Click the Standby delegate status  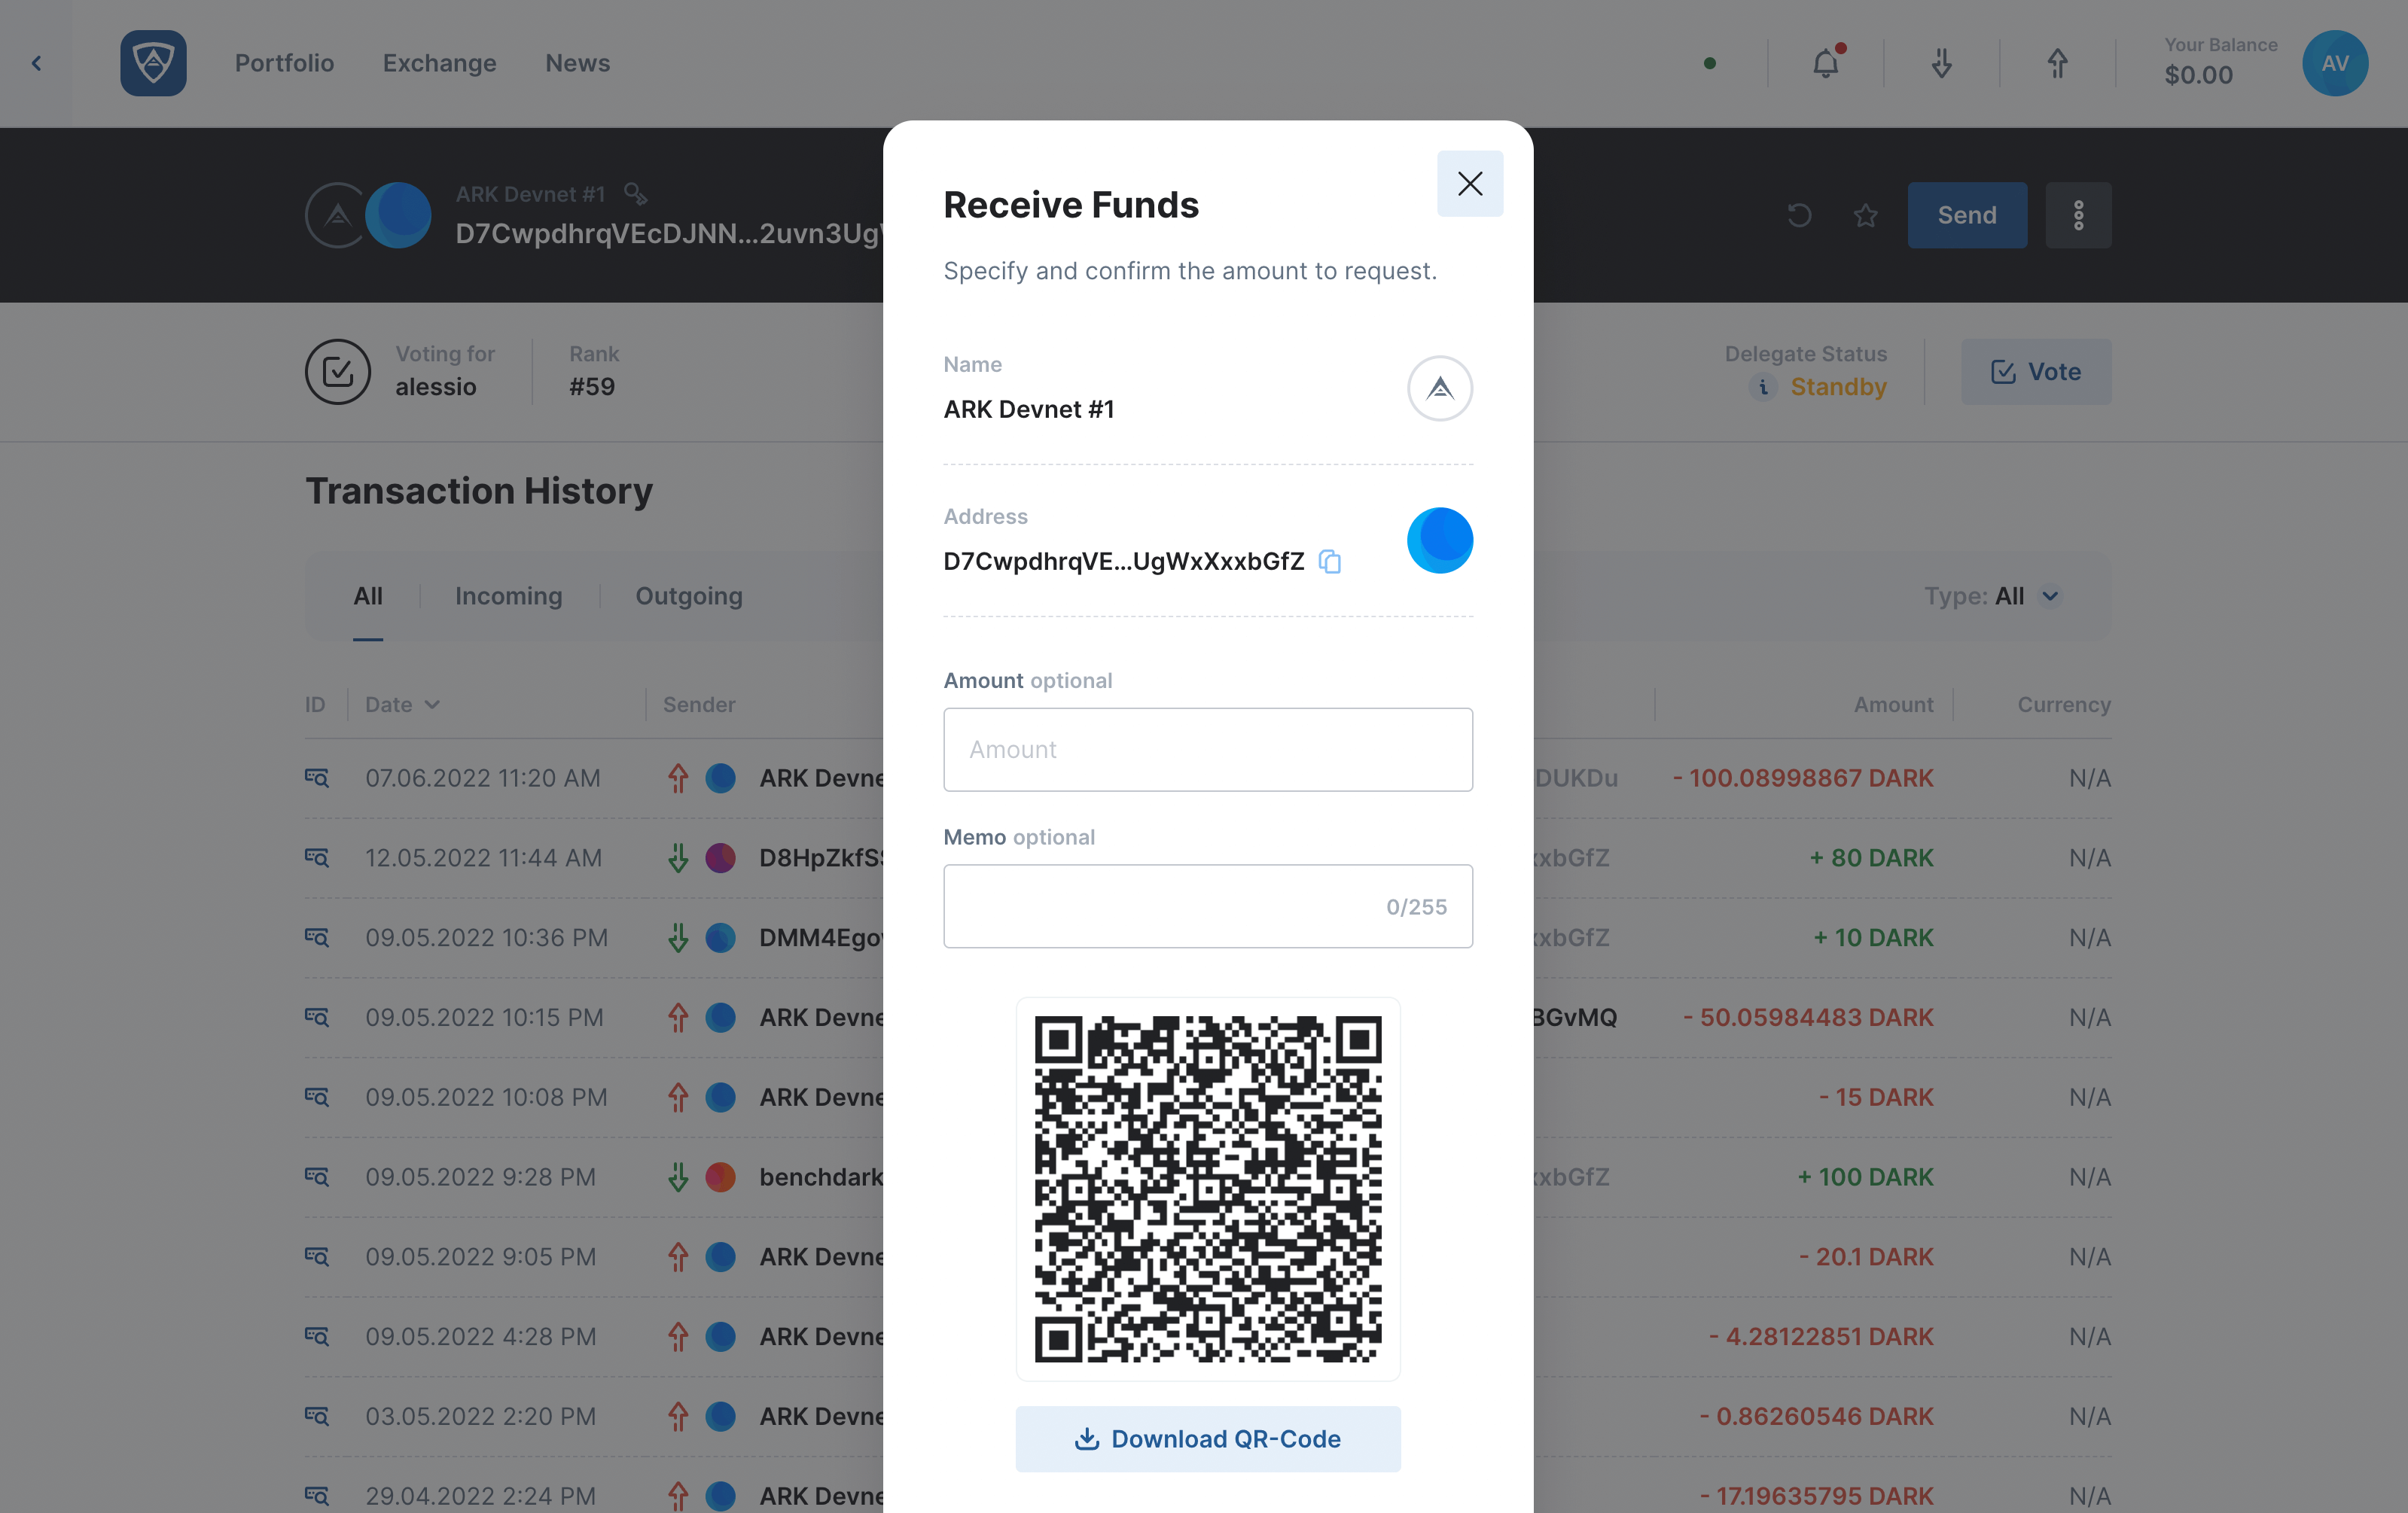pos(1838,387)
